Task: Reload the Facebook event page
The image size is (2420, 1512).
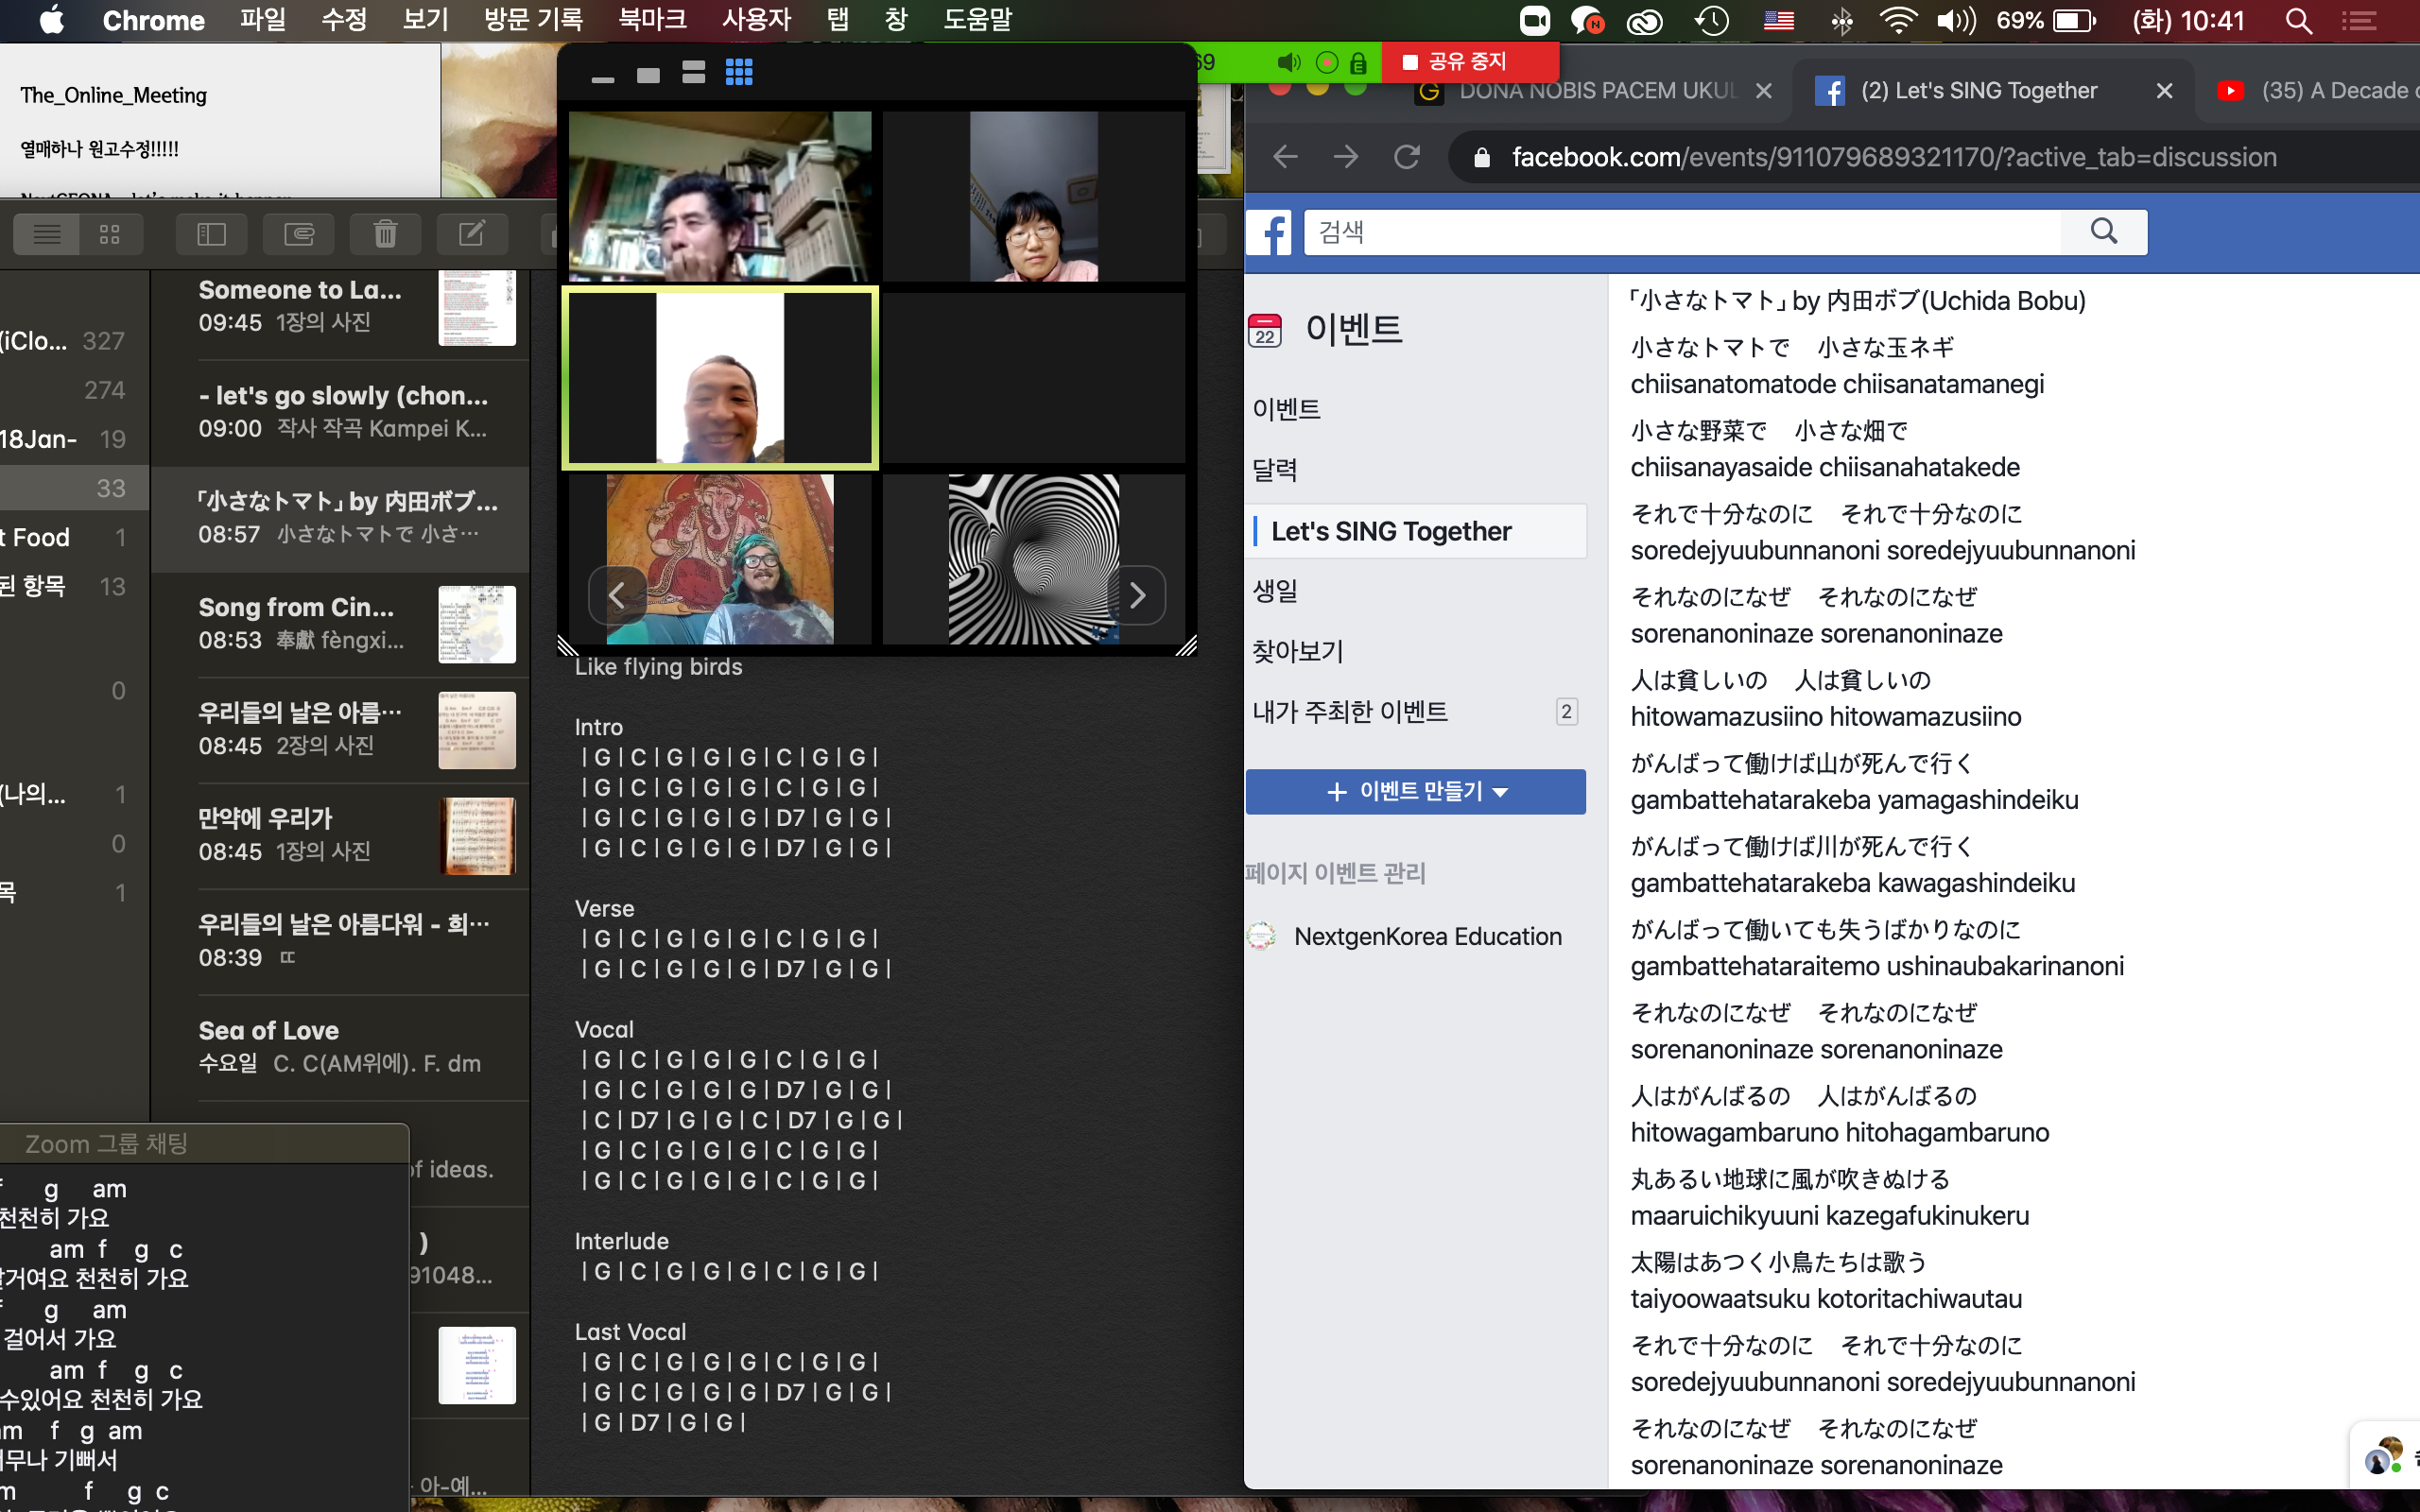Action: pyautogui.click(x=1406, y=157)
